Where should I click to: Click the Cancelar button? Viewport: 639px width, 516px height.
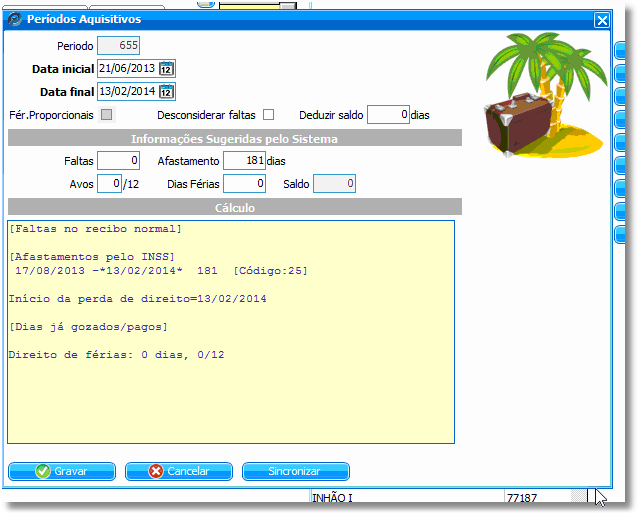pos(179,471)
